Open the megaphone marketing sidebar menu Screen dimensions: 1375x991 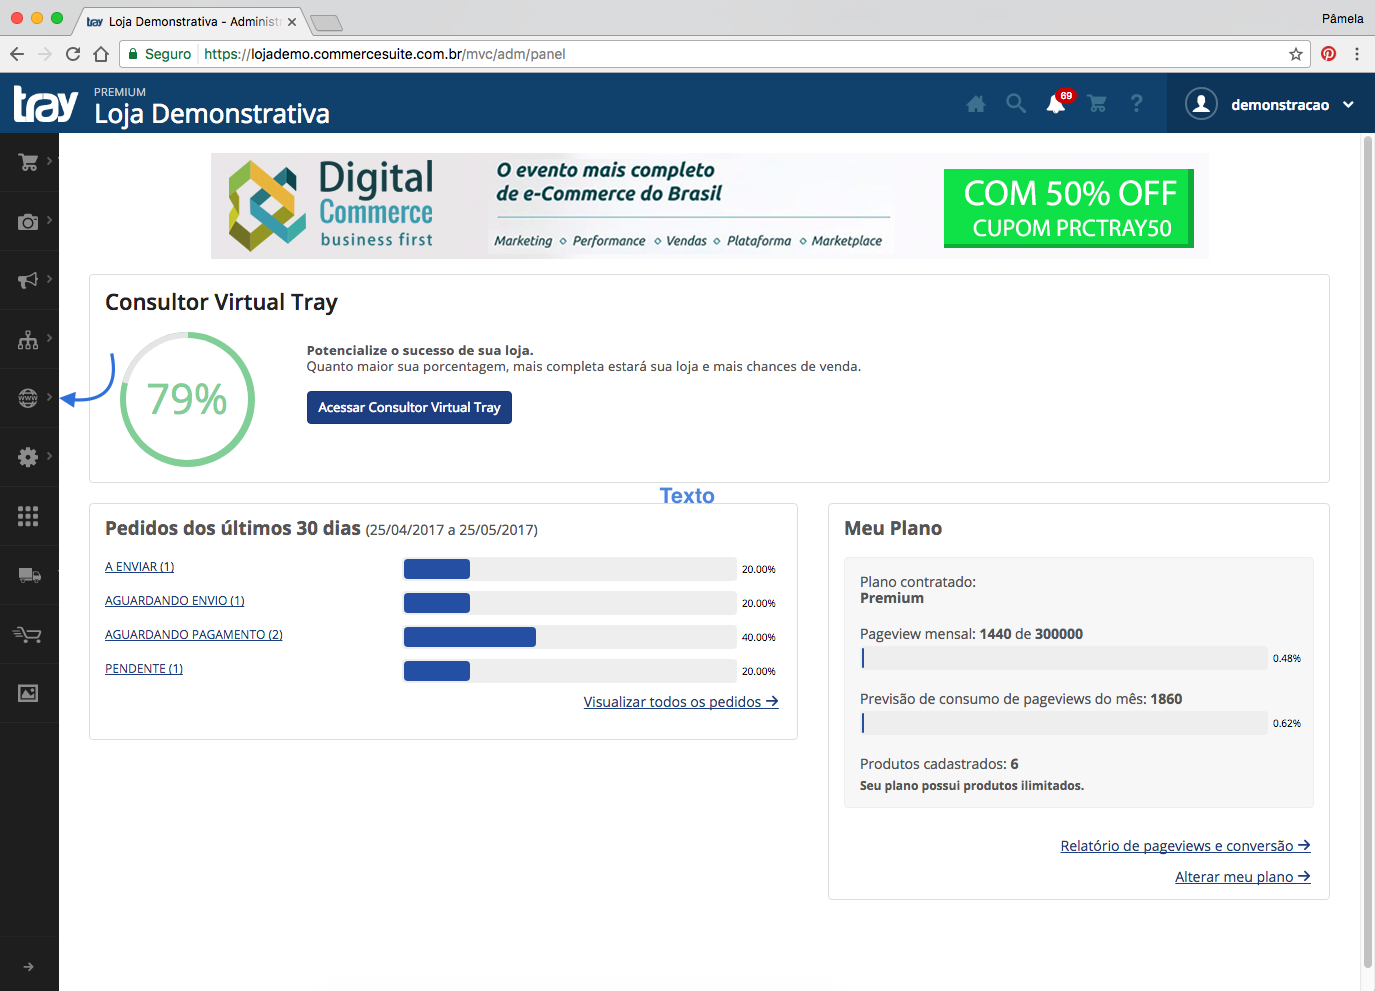pyautogui.click(x=28, y=280)
